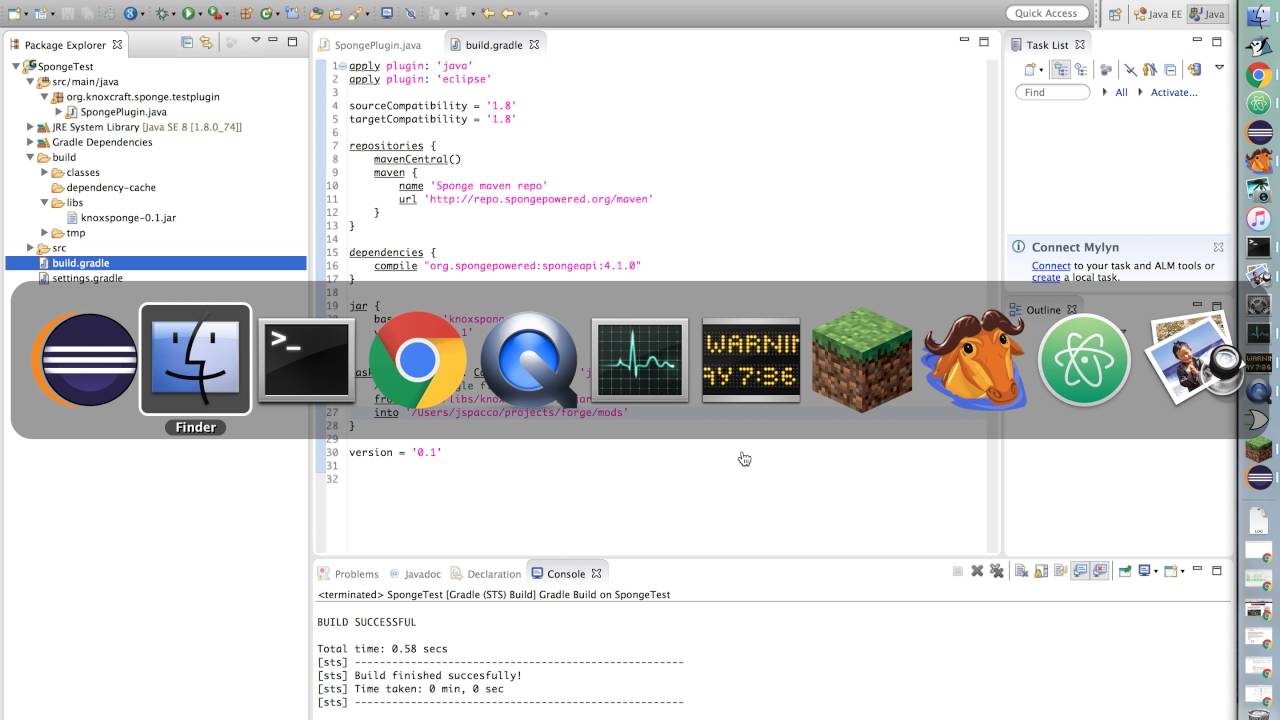The height and width of the screenshot is (720, 1280).
Task: Click the Quick Access search field
Action: (1046, 13)
